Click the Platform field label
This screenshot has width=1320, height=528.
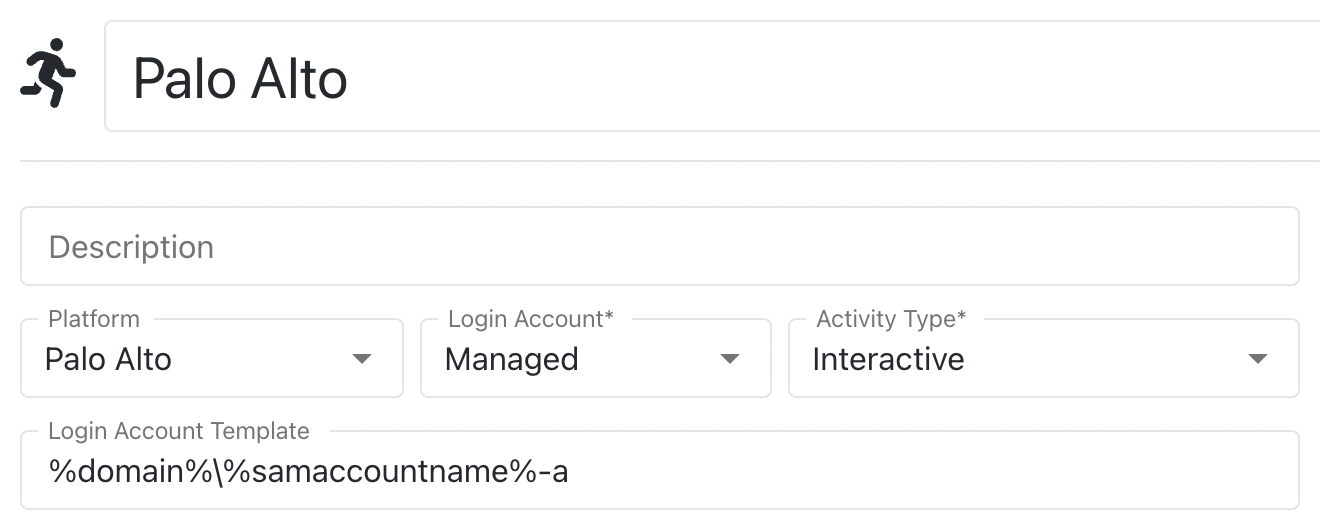point(94,319)
